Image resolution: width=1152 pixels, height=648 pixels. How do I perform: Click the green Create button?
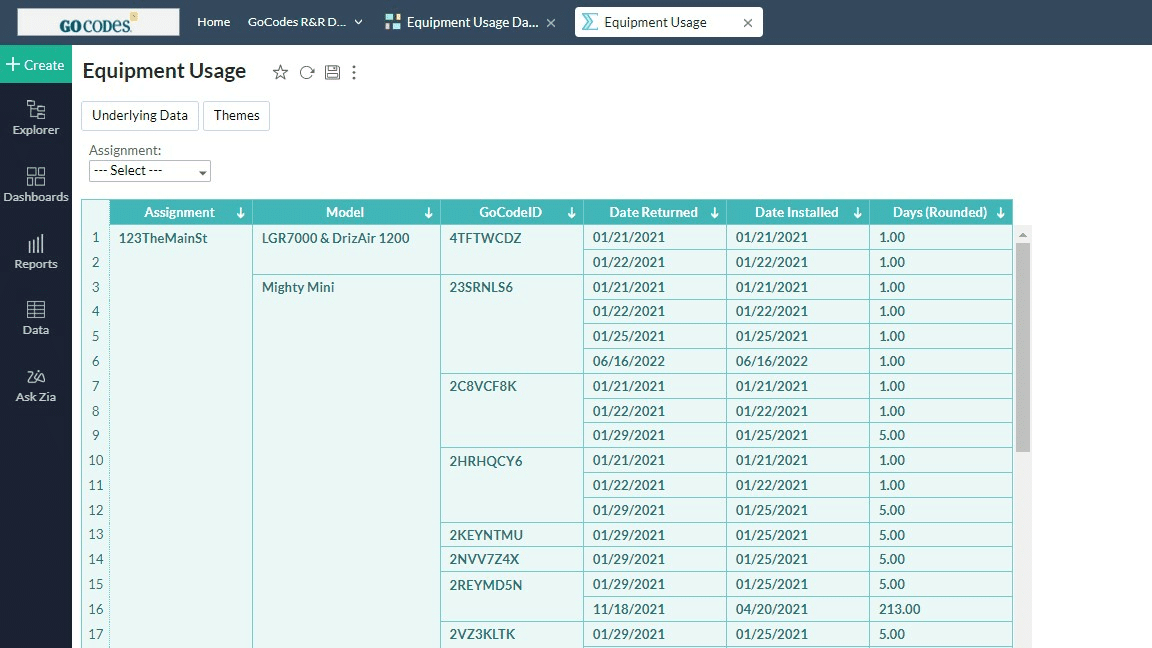(x=36, y=65)
